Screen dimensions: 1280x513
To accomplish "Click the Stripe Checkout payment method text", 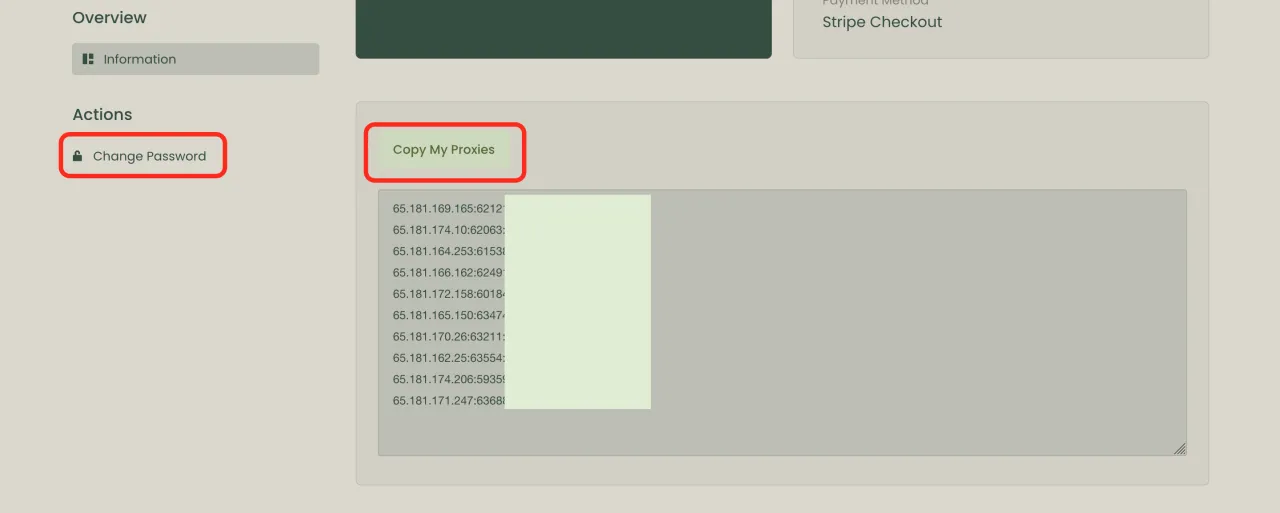I will (x=882, y=22).
